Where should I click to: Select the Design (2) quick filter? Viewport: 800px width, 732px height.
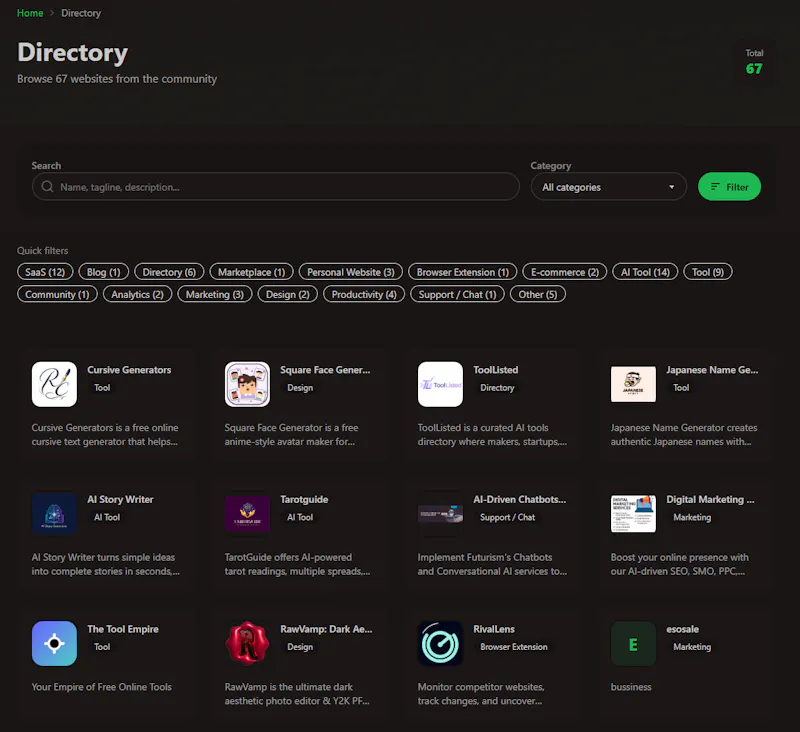288,294
